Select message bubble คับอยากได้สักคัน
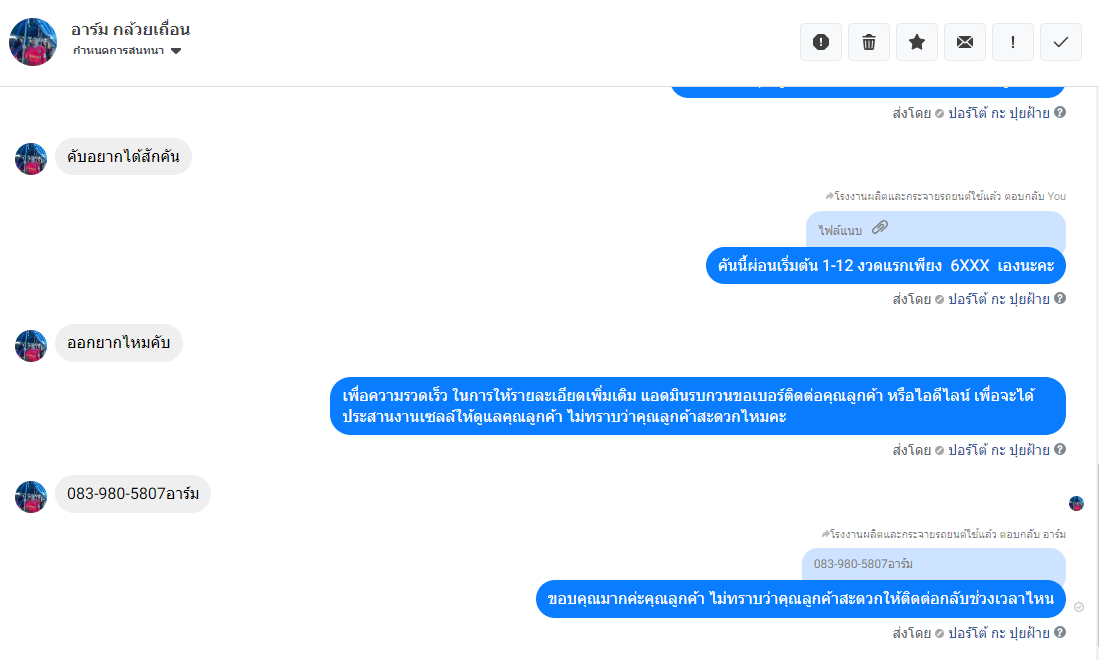1099x660 pixels. pos(123,156)
